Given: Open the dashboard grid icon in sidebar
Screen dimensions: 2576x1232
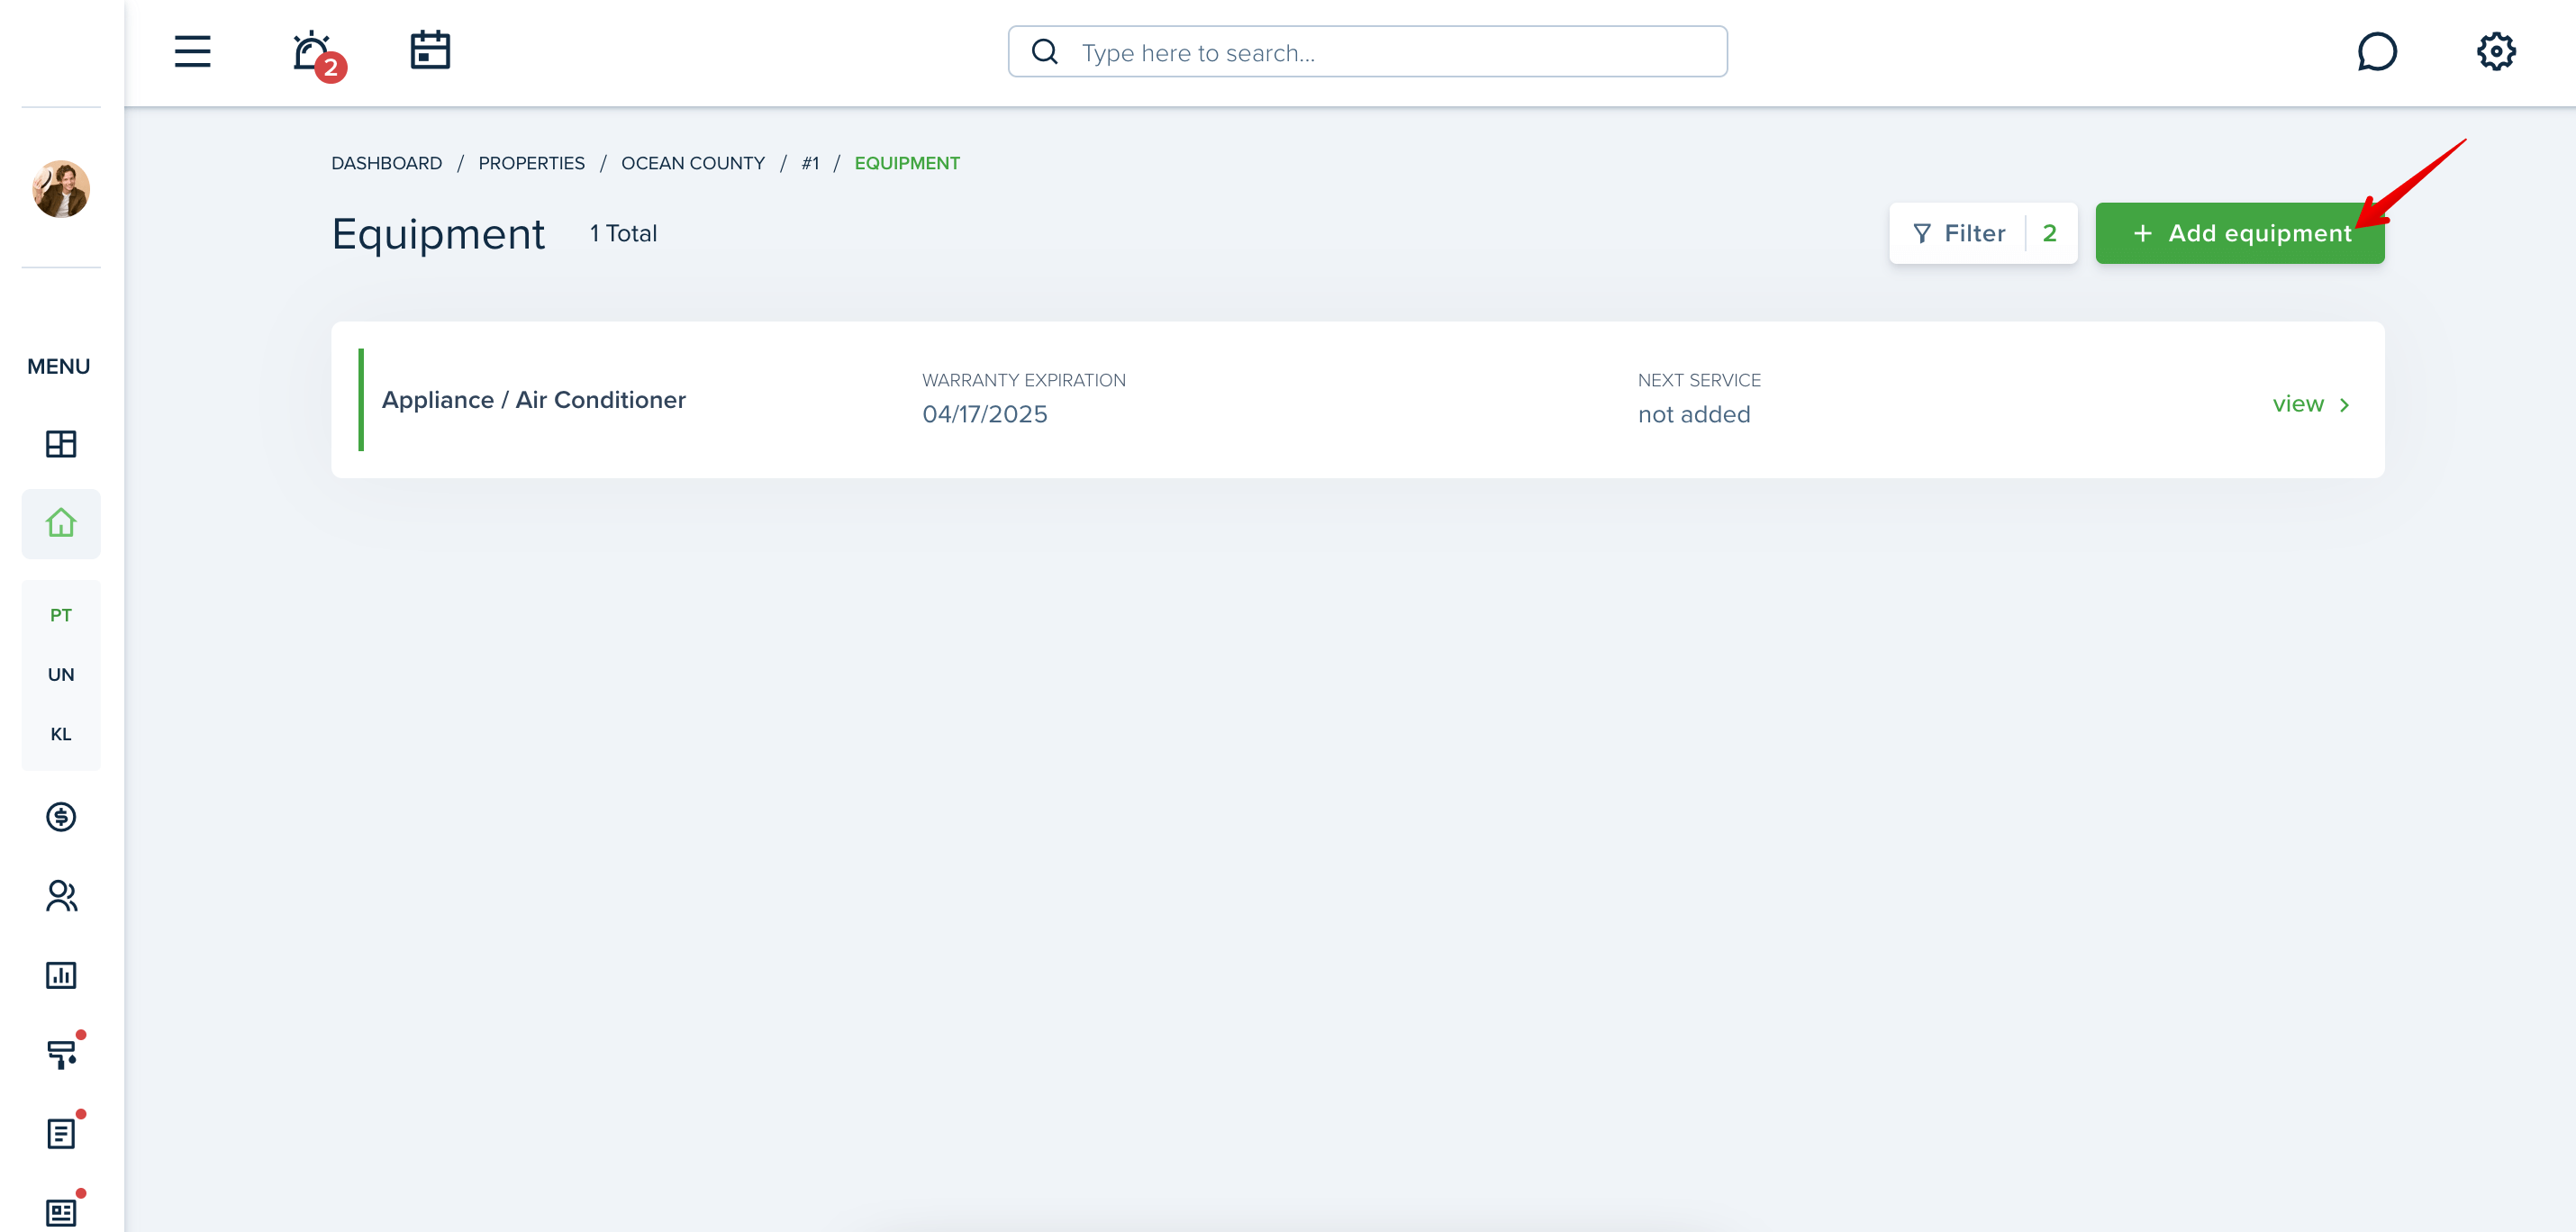Looking at the screenshot, I should point(61,443).
